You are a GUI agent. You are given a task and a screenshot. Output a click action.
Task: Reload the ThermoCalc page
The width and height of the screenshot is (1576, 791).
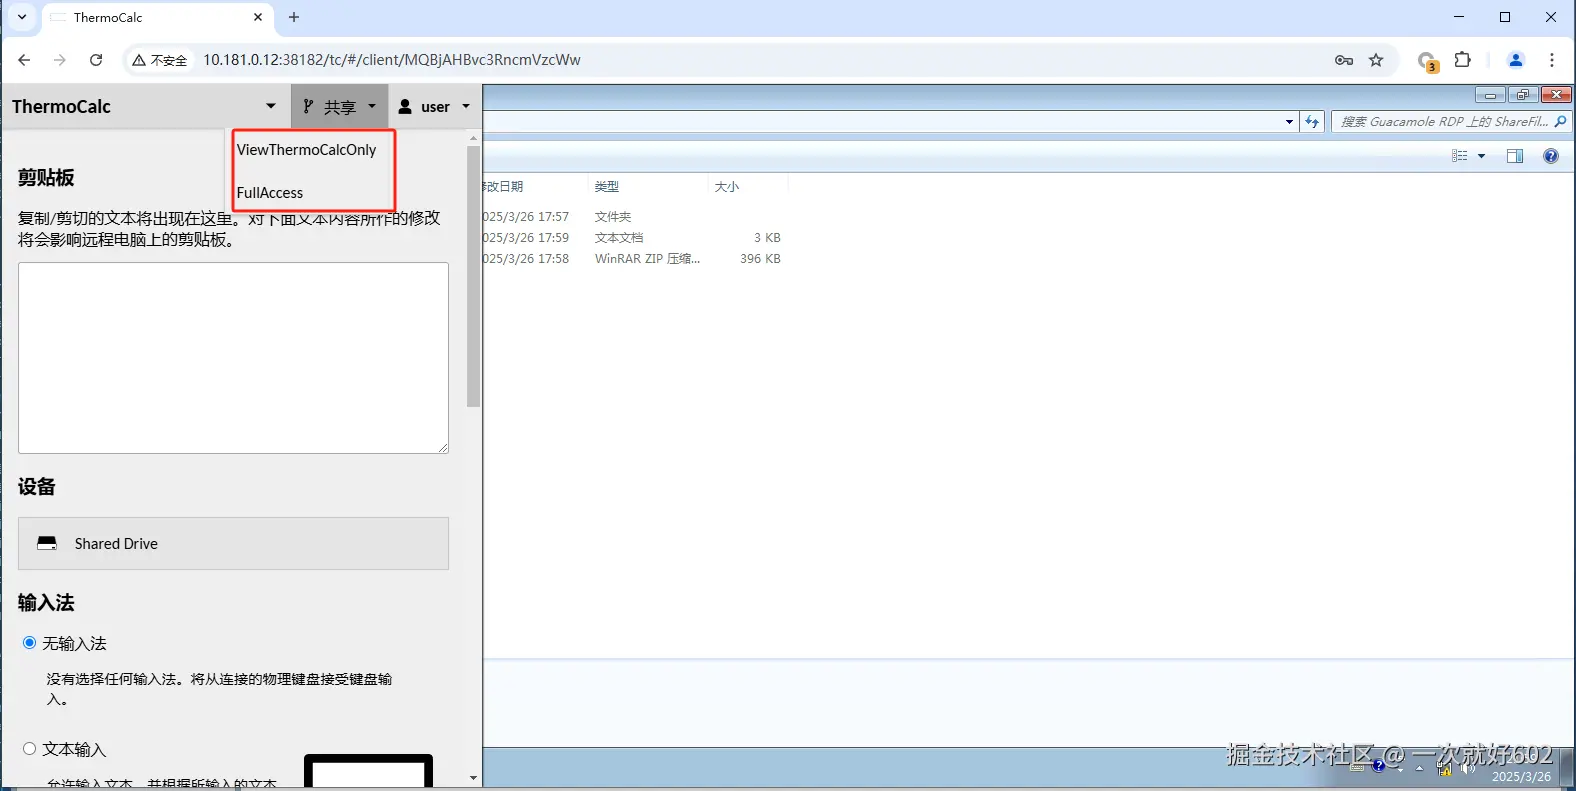pos(96,60)
